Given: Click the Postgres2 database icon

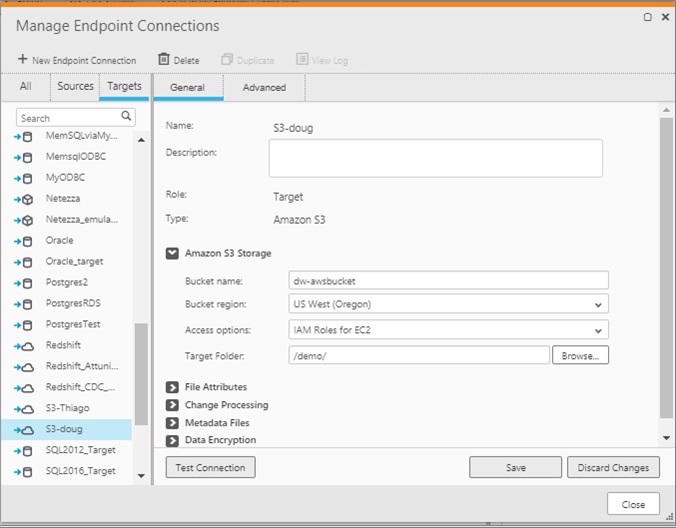Looking at the screenshot, I should (x=27, y=284).
